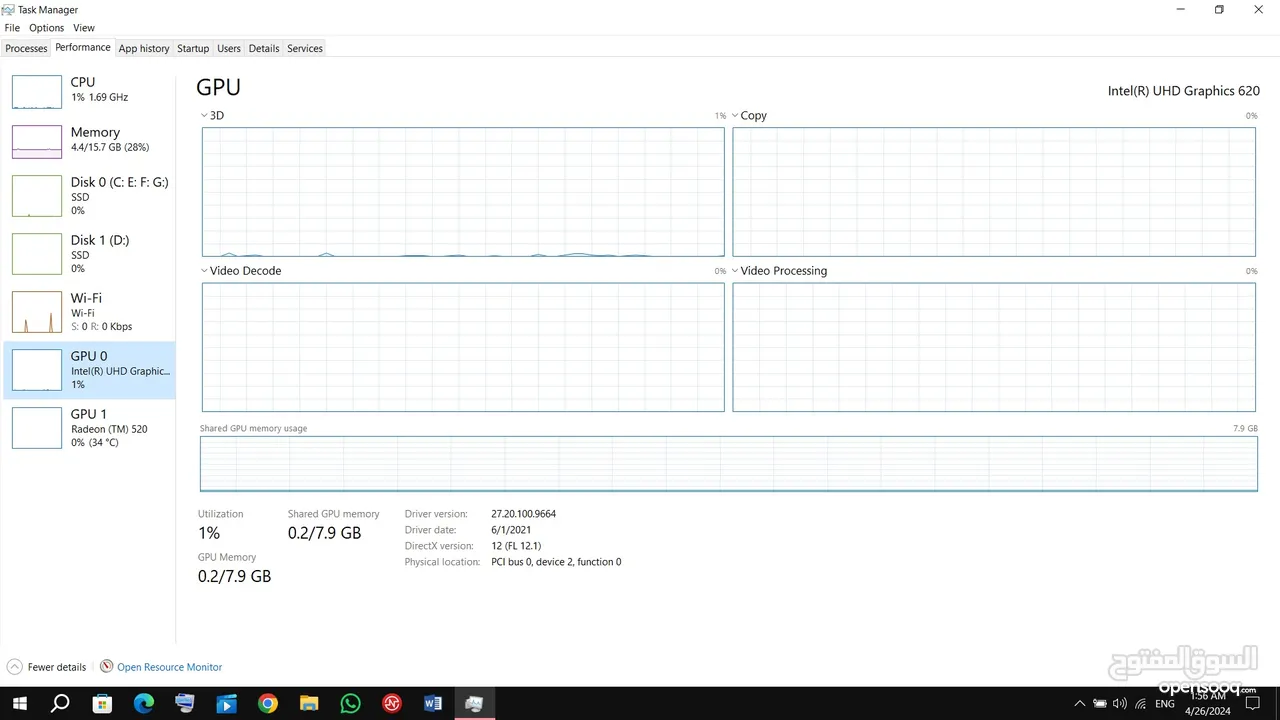Open the Users tab
1280x720 pixels.
coord(229,48)
